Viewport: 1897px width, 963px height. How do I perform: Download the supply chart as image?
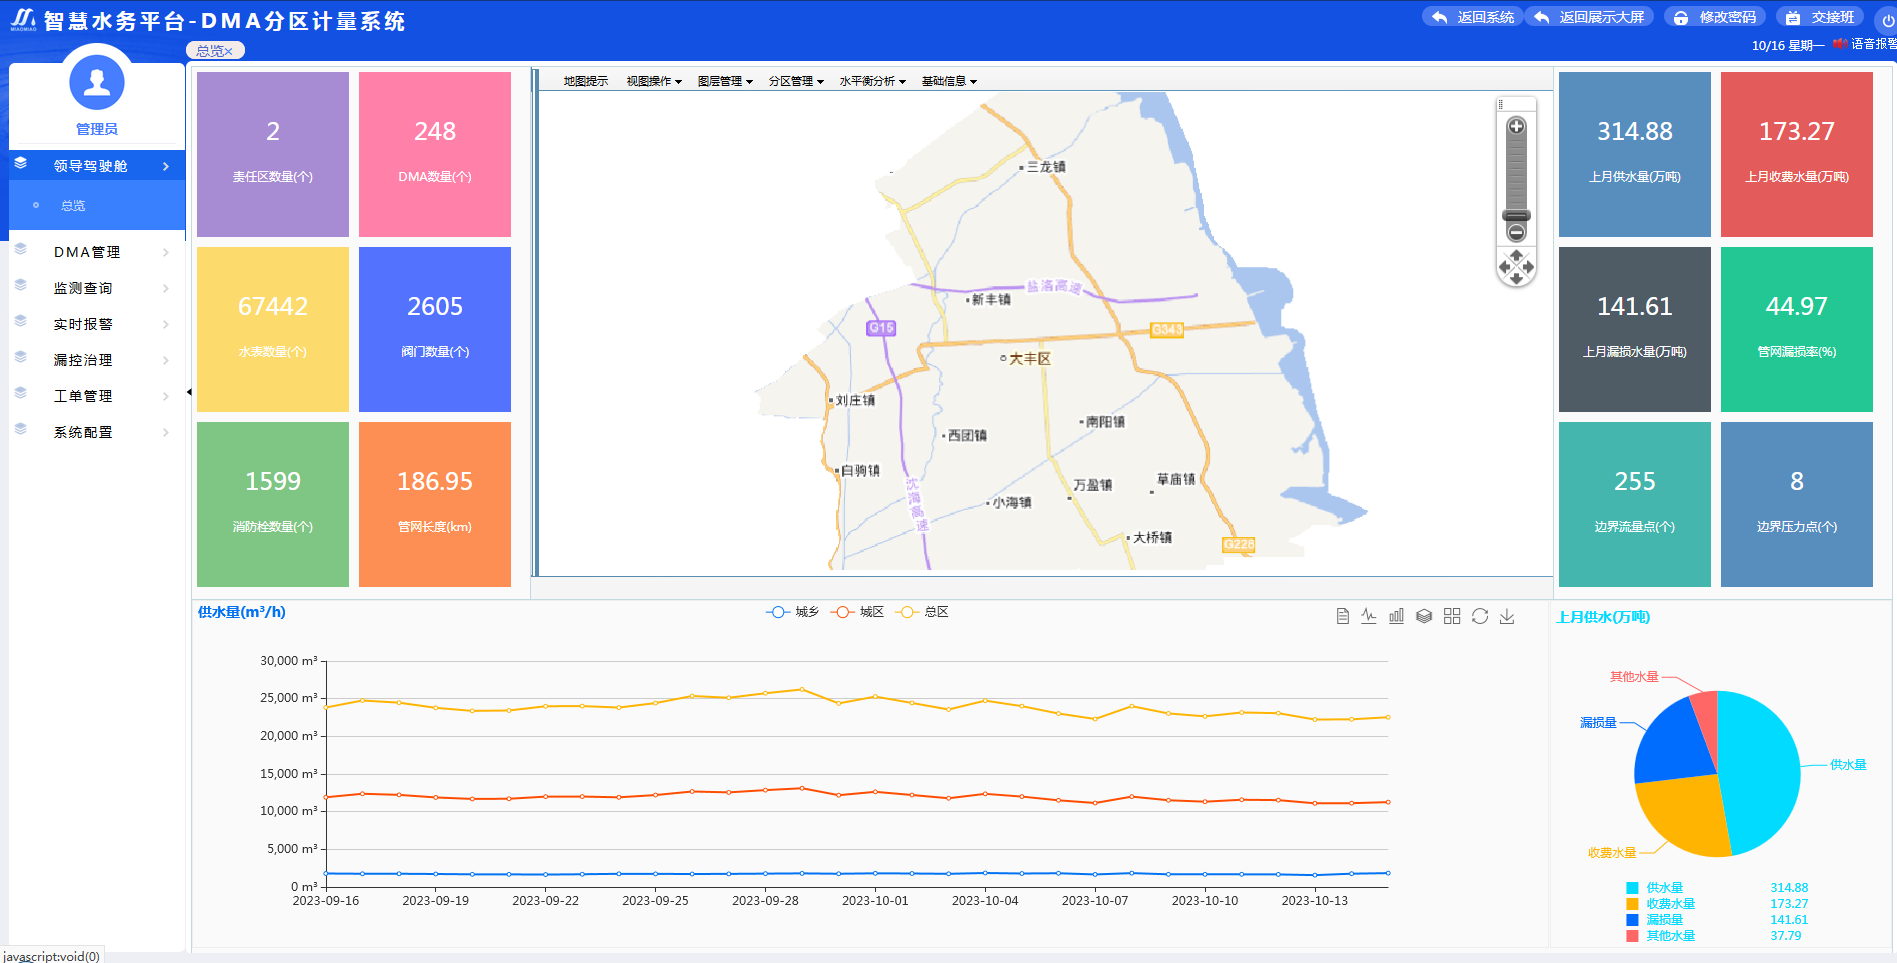1507,616
